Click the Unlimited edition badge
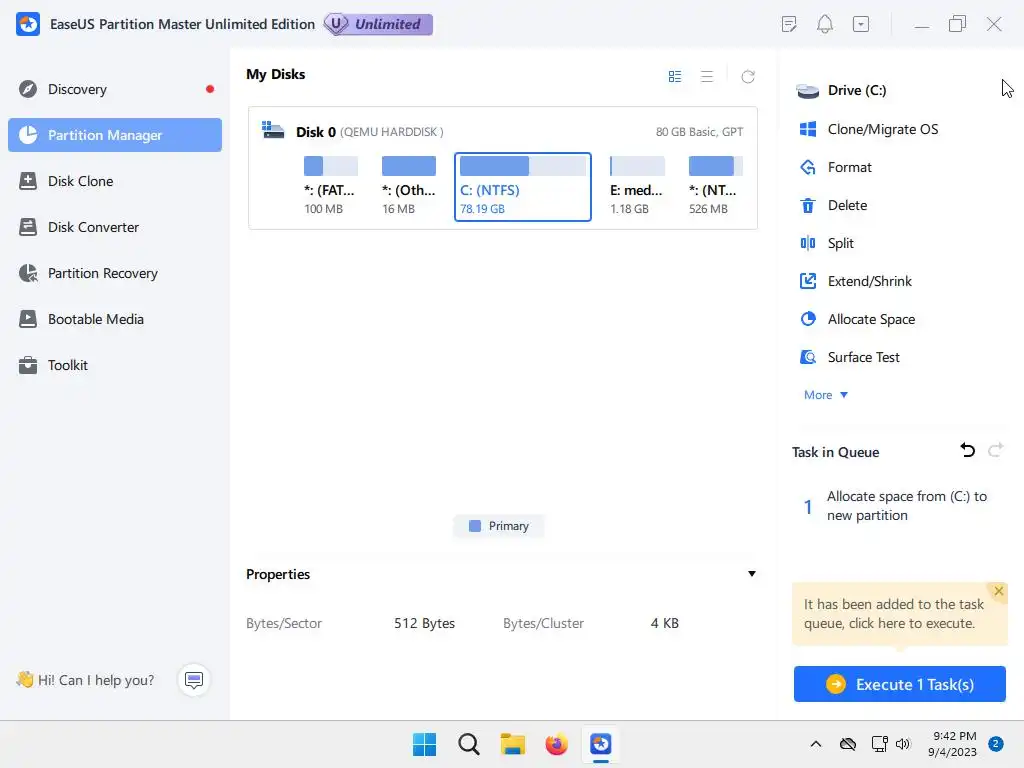Viewport: 1024px width, 768px height. [378, 24]
